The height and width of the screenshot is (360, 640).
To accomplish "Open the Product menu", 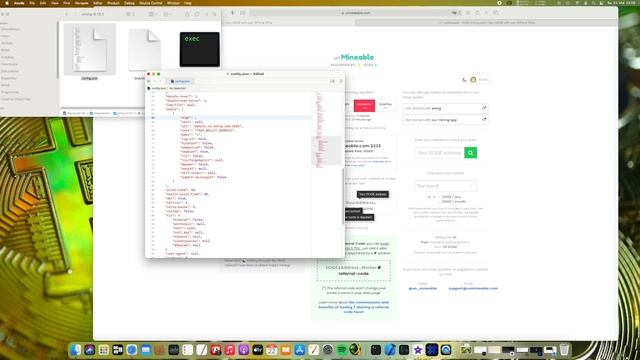I will pyautogui.click(x=113, y=3).
